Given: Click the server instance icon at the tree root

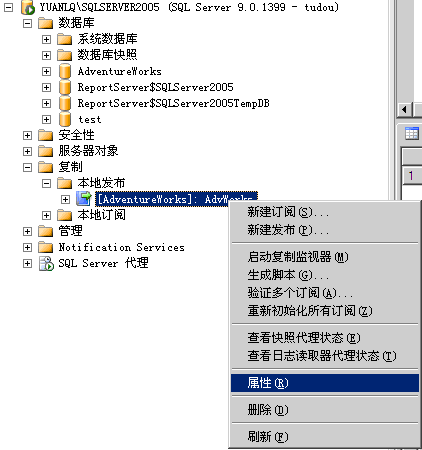Looking at the screenshot, I should (28, 8).
